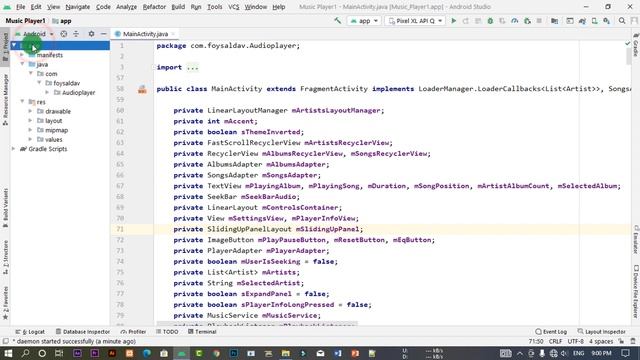Image resolution: width=640 pixels, height=360 pixels.
Task: Run the app with green play button
Action: (x=453, y=21)
